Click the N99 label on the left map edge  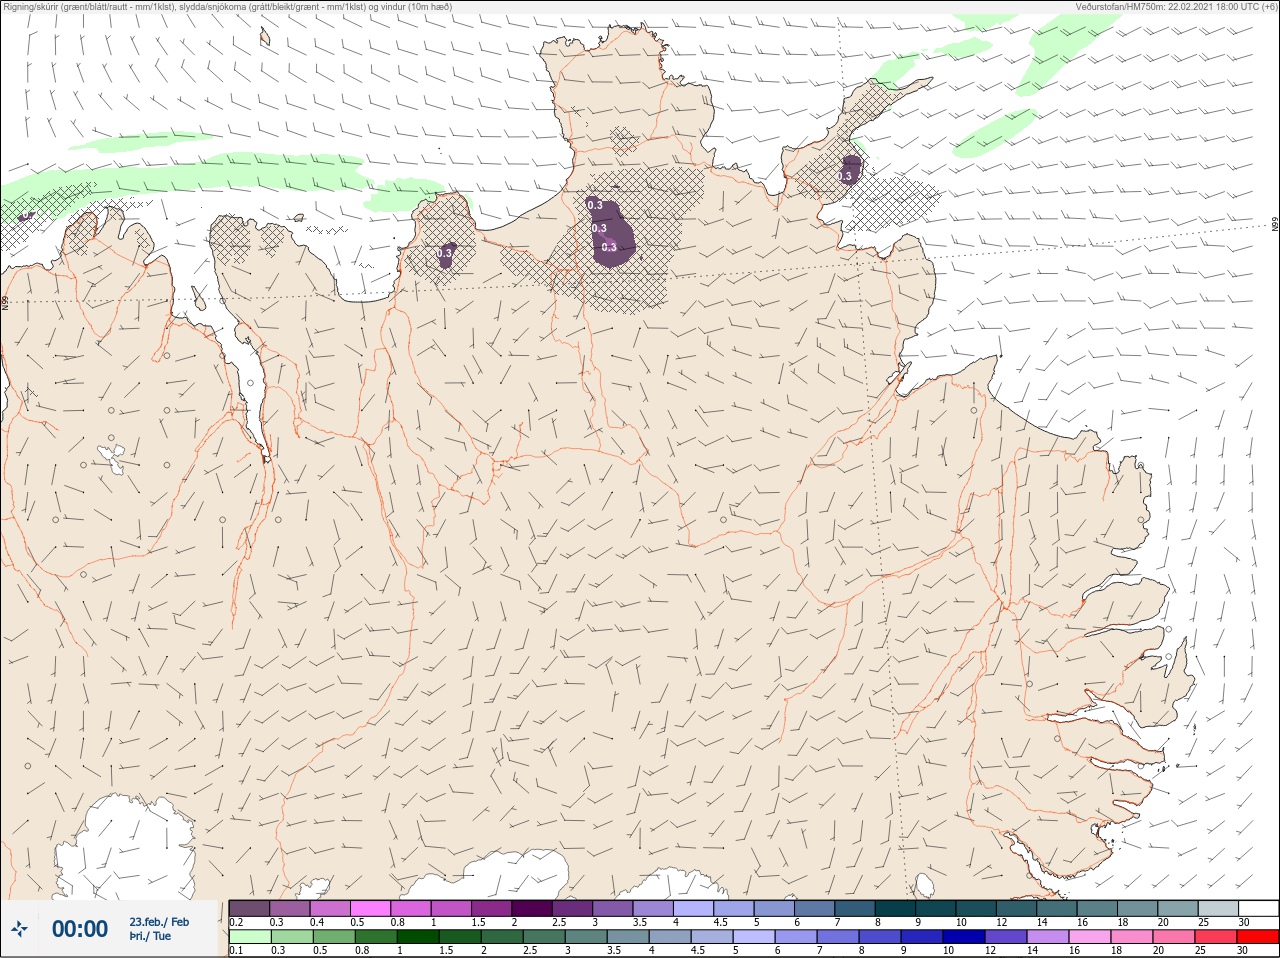[x=5, y=301]
